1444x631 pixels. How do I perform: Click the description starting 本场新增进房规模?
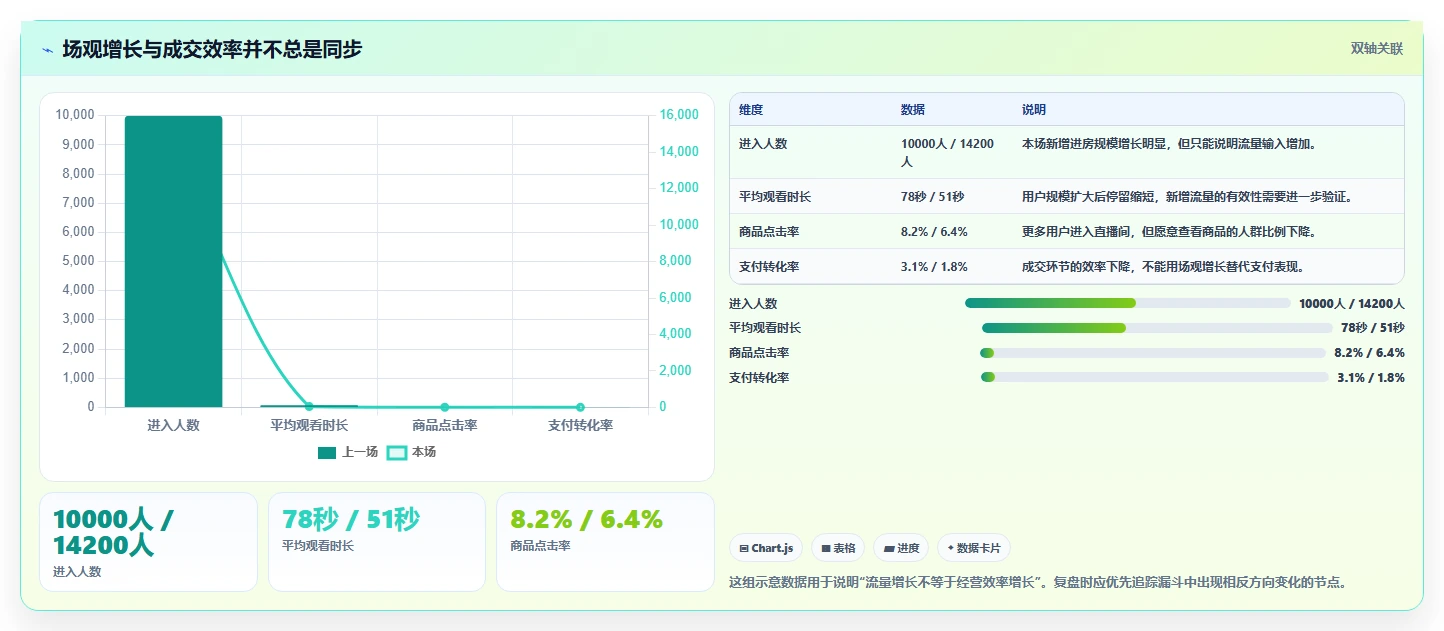[x=1169, y=144]
